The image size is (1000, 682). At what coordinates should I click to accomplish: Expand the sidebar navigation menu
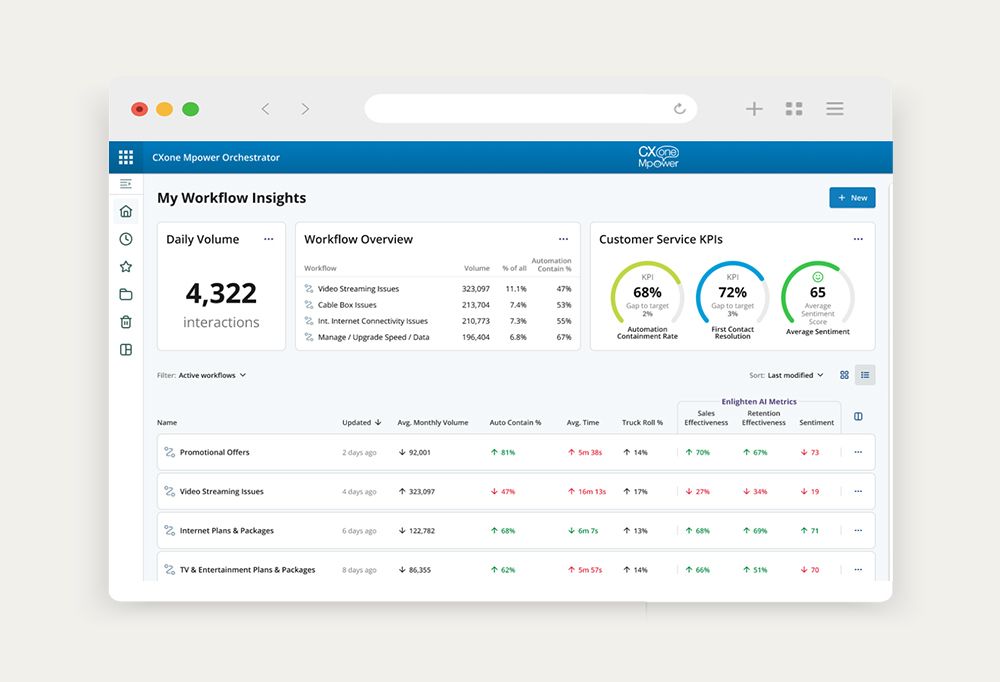(126, 184)
